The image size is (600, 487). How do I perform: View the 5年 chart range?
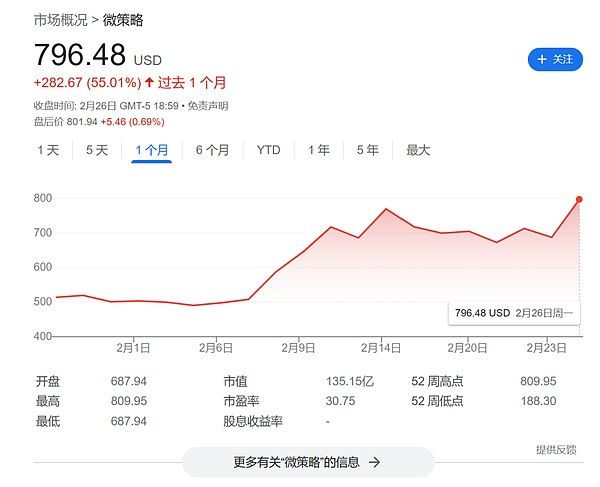coord(368,150)
